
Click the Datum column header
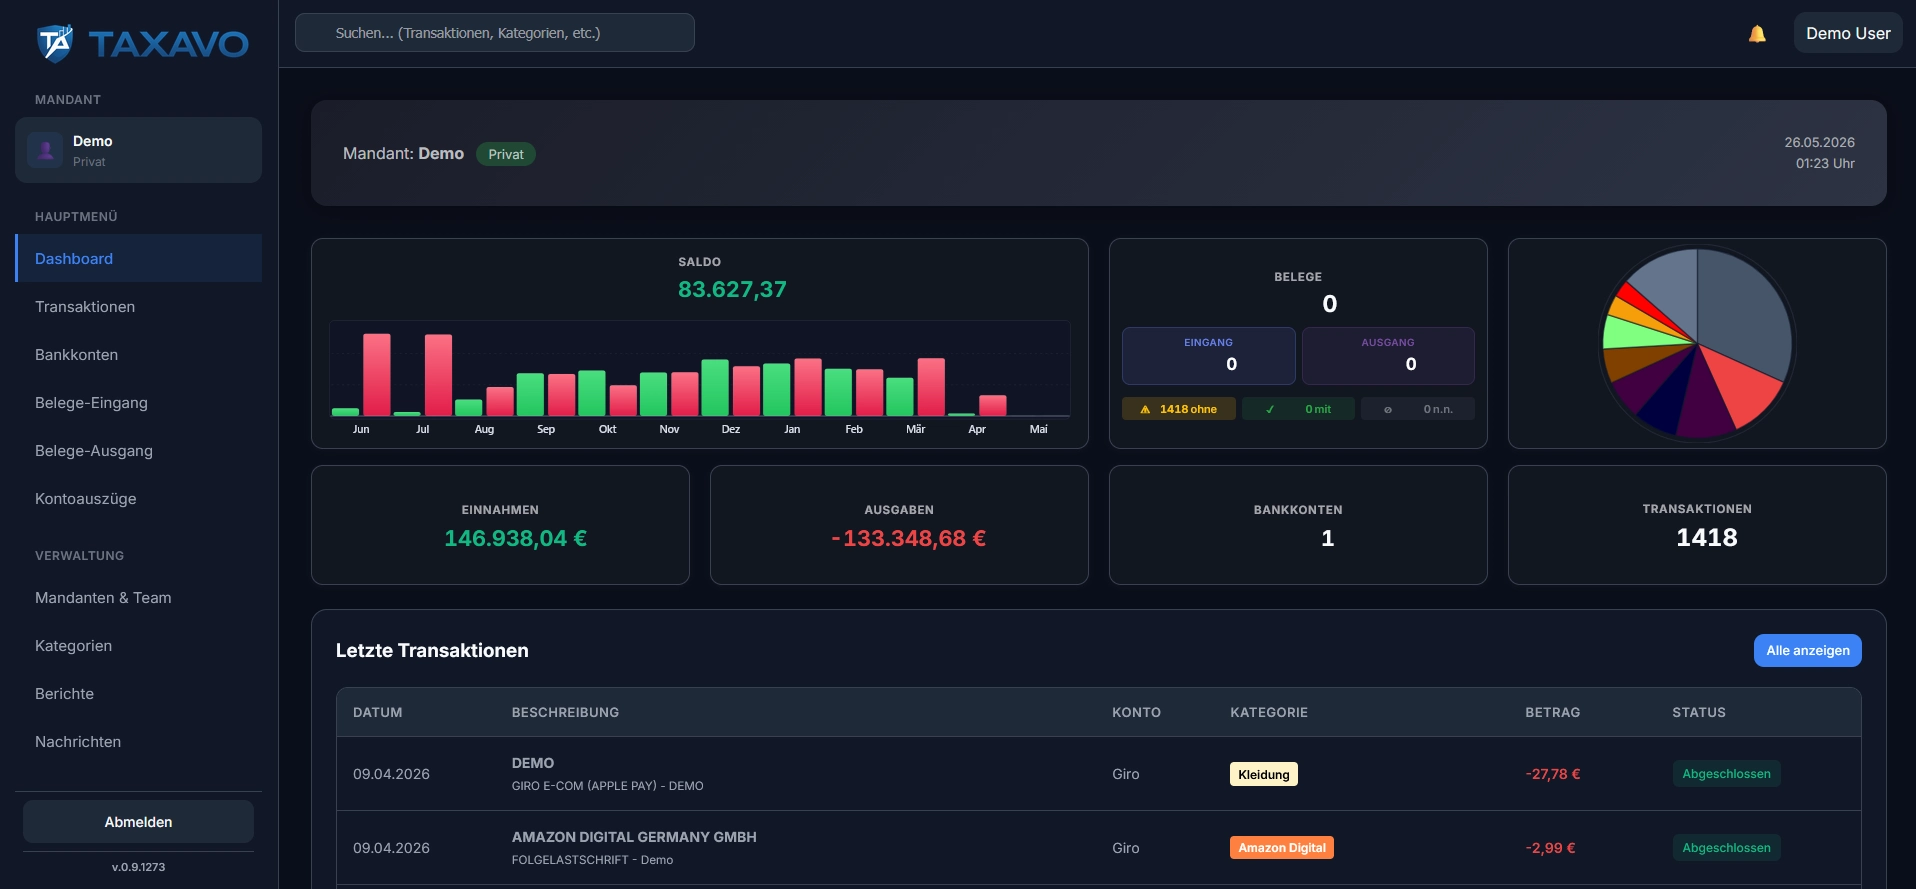[378, 713]
